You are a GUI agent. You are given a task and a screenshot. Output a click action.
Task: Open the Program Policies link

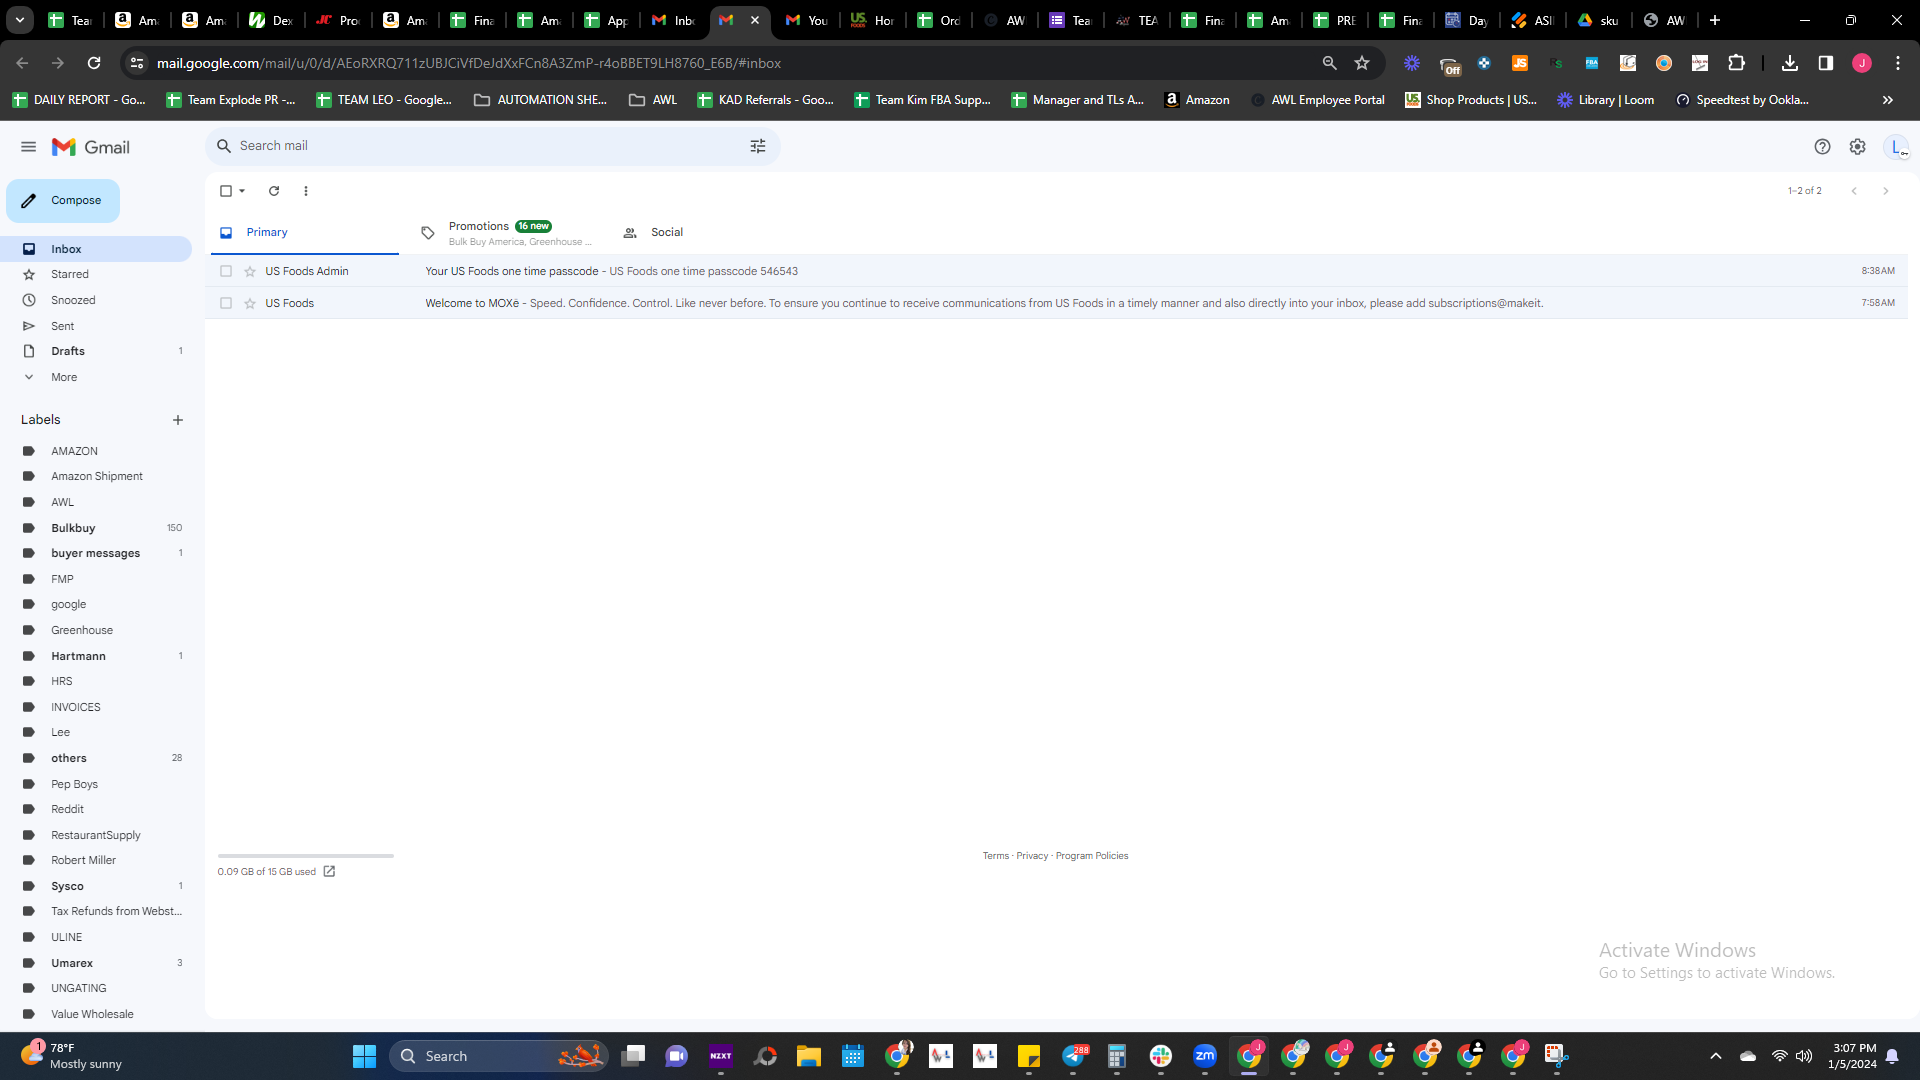point(1092,856)
